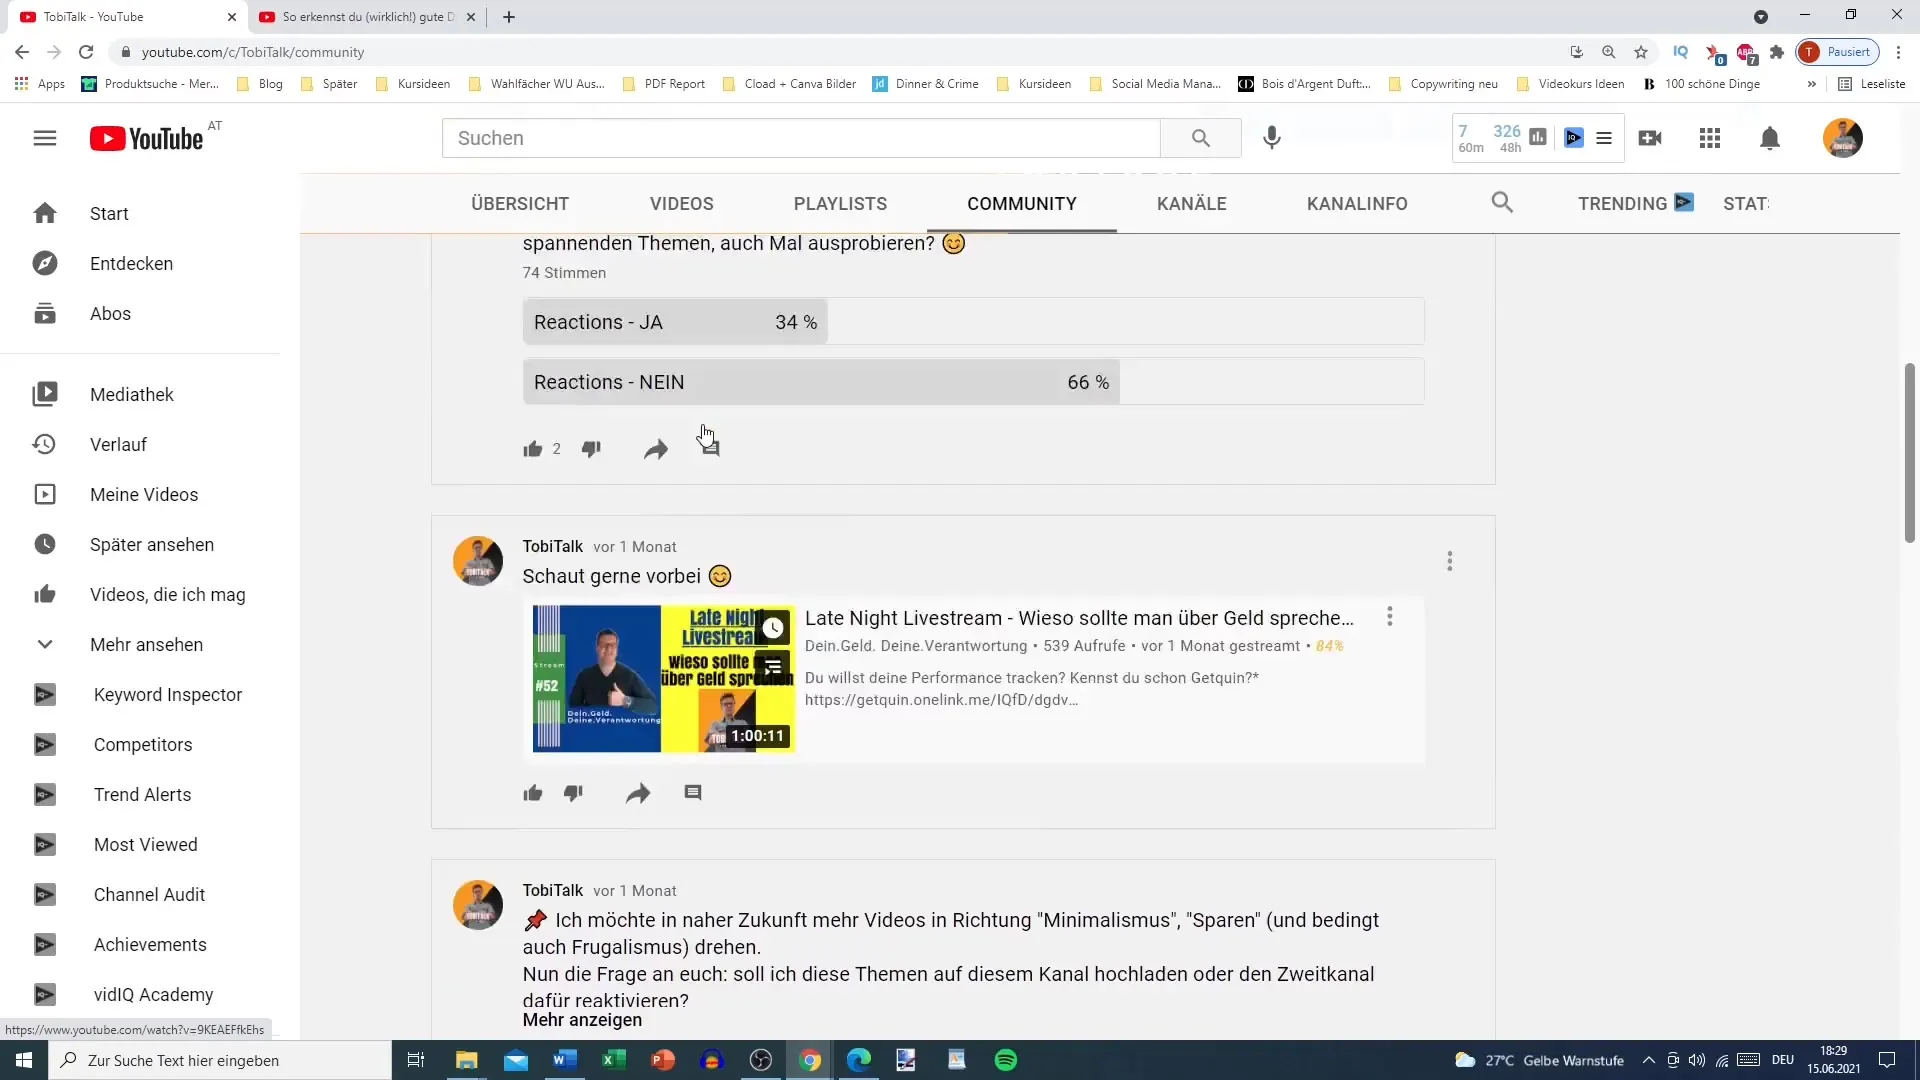
Task: Expand the three-dot menu on TobiTalk post
Action: [x=1449, y=560]
